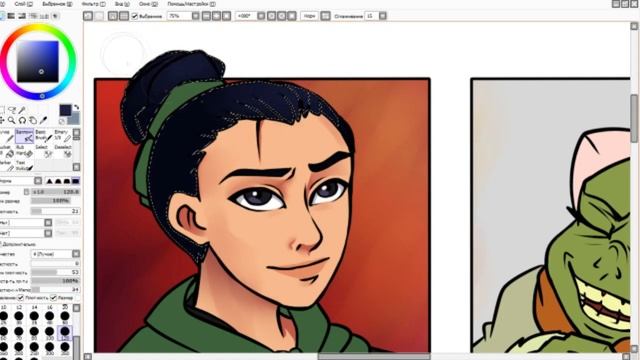Swap foreground and background colors arrow
The image size is (640, 360).
point(76,107)
